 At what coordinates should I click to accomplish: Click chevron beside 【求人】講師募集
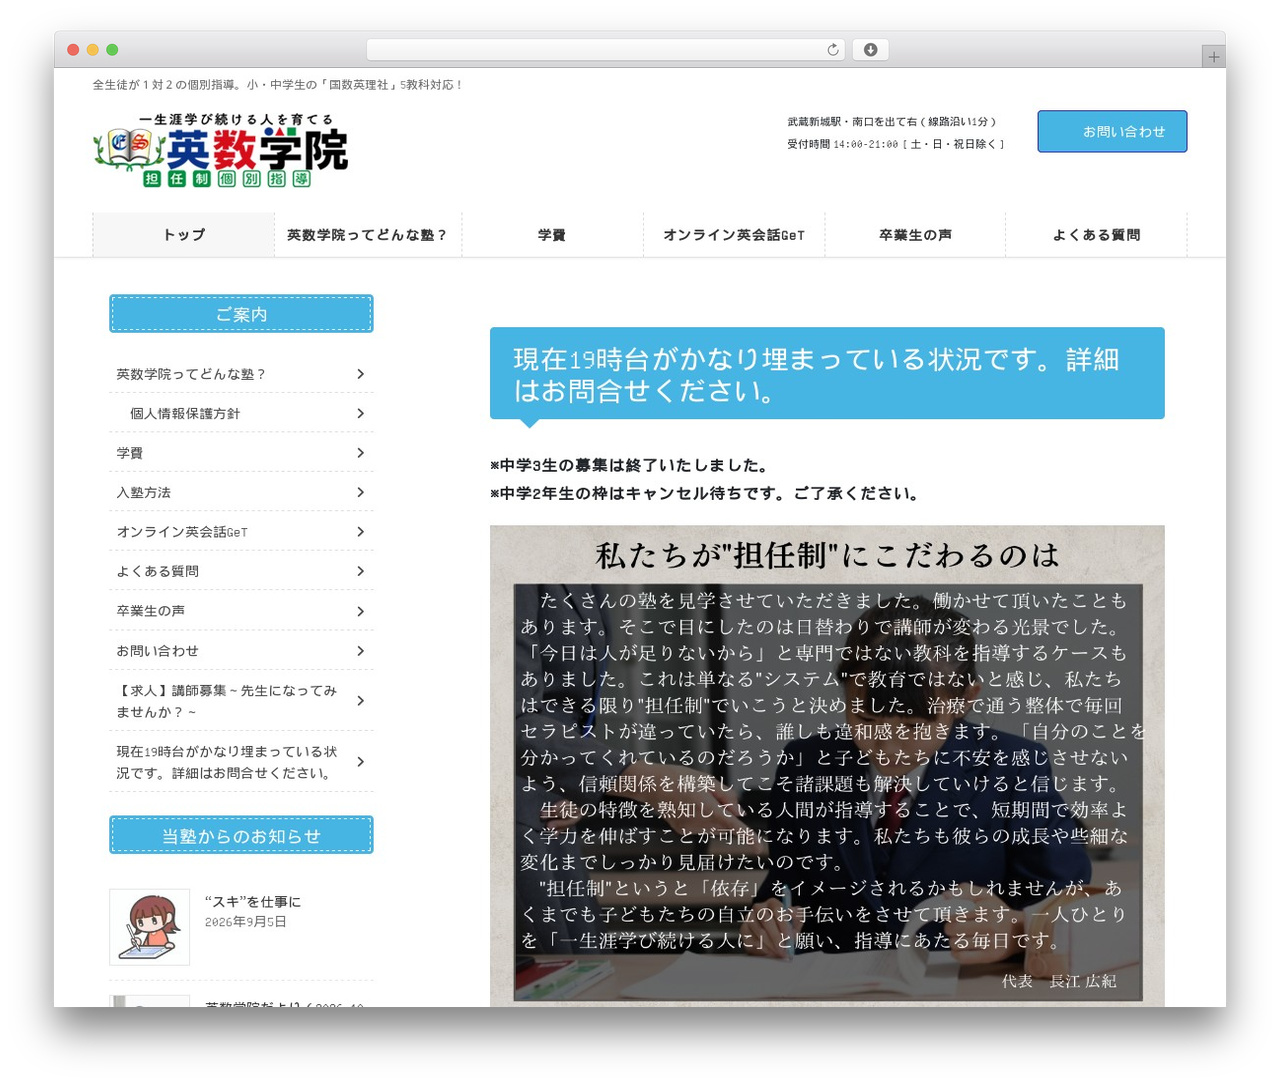click(x=360, y=701)
